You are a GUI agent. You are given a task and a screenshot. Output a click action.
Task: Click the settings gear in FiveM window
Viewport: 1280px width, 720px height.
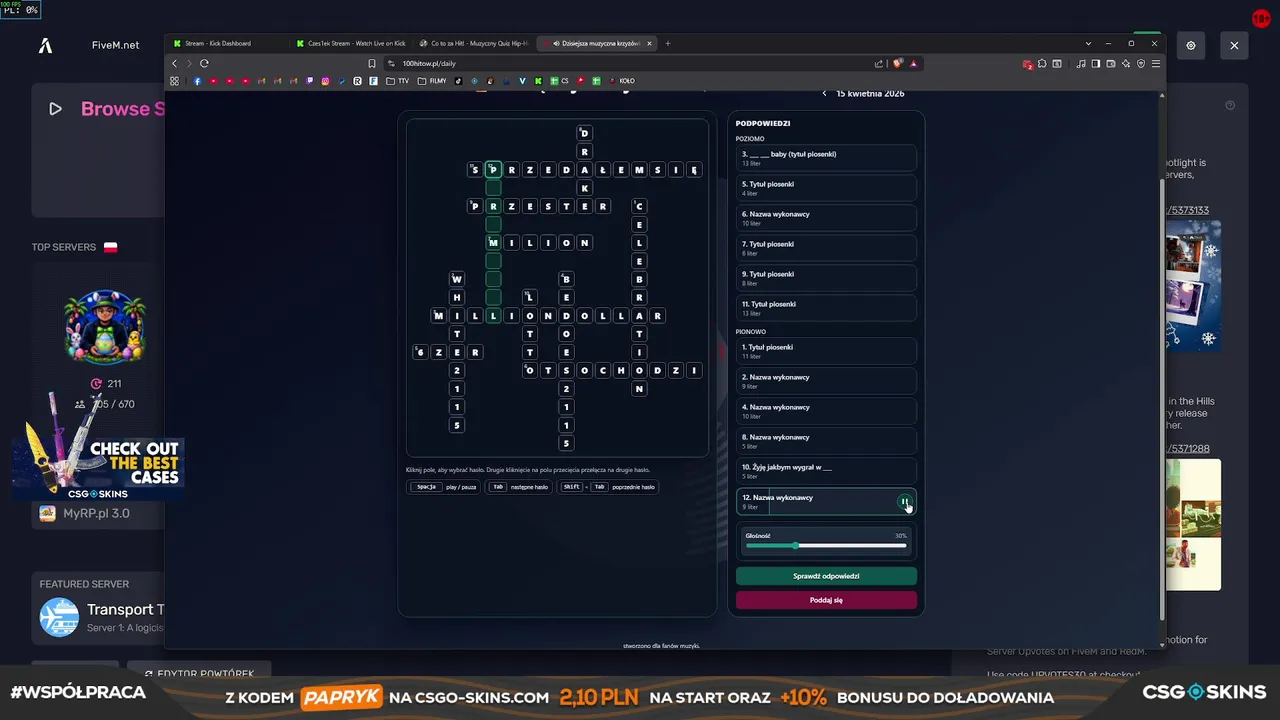click(x=1191, y=45)
